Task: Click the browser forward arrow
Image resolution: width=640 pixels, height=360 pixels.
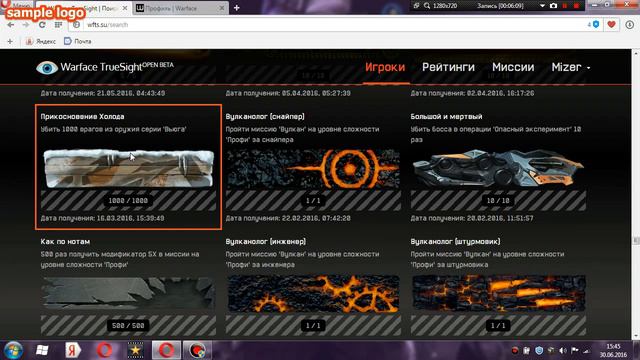Action: click(x=26, y=25)
